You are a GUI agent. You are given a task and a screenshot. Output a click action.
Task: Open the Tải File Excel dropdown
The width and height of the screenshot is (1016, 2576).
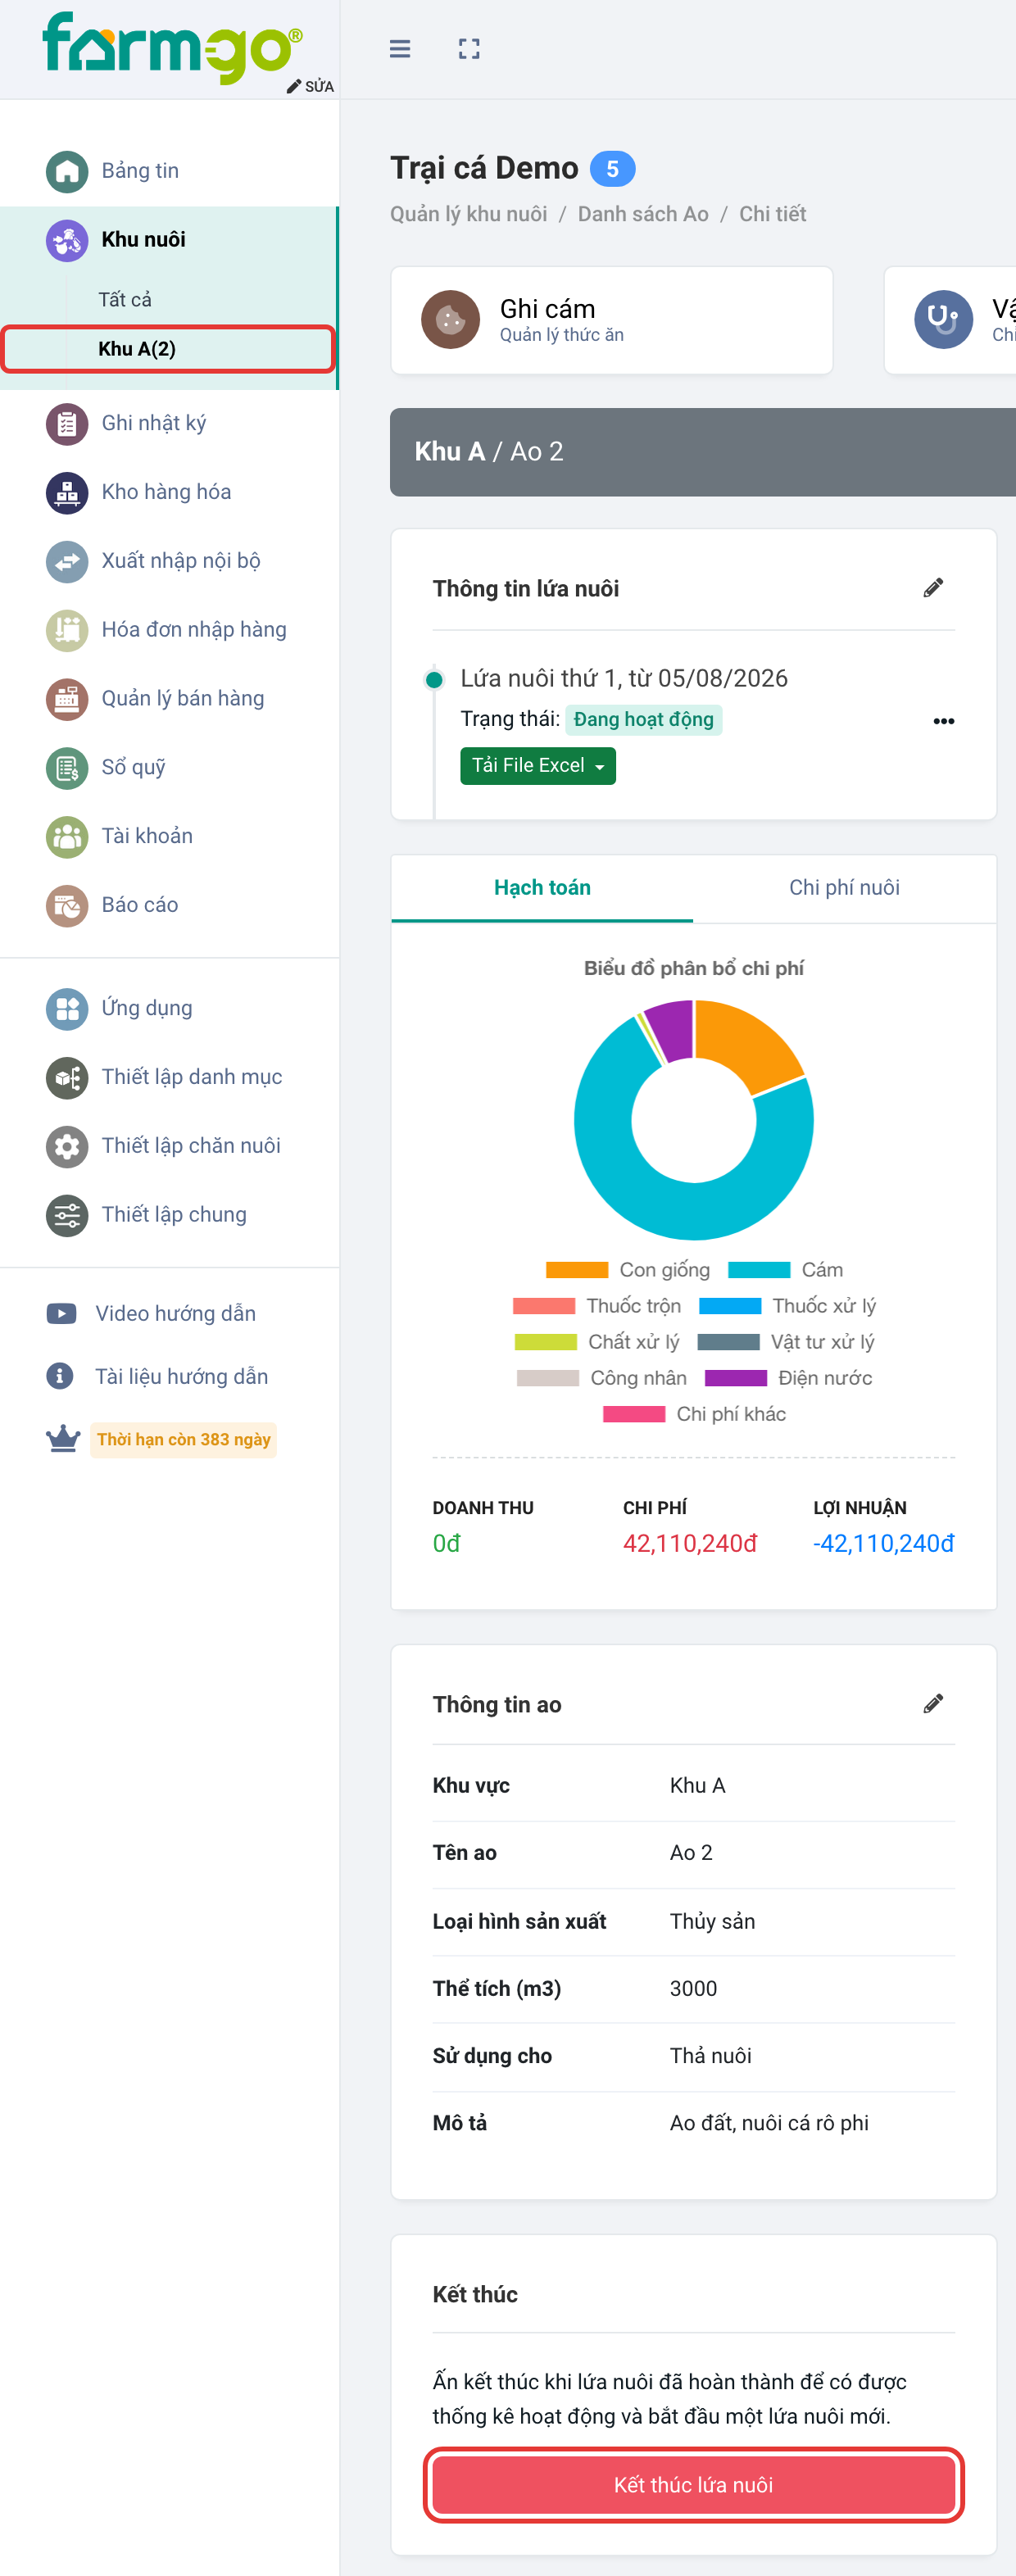pyautogui.click(x=538, y=766)
